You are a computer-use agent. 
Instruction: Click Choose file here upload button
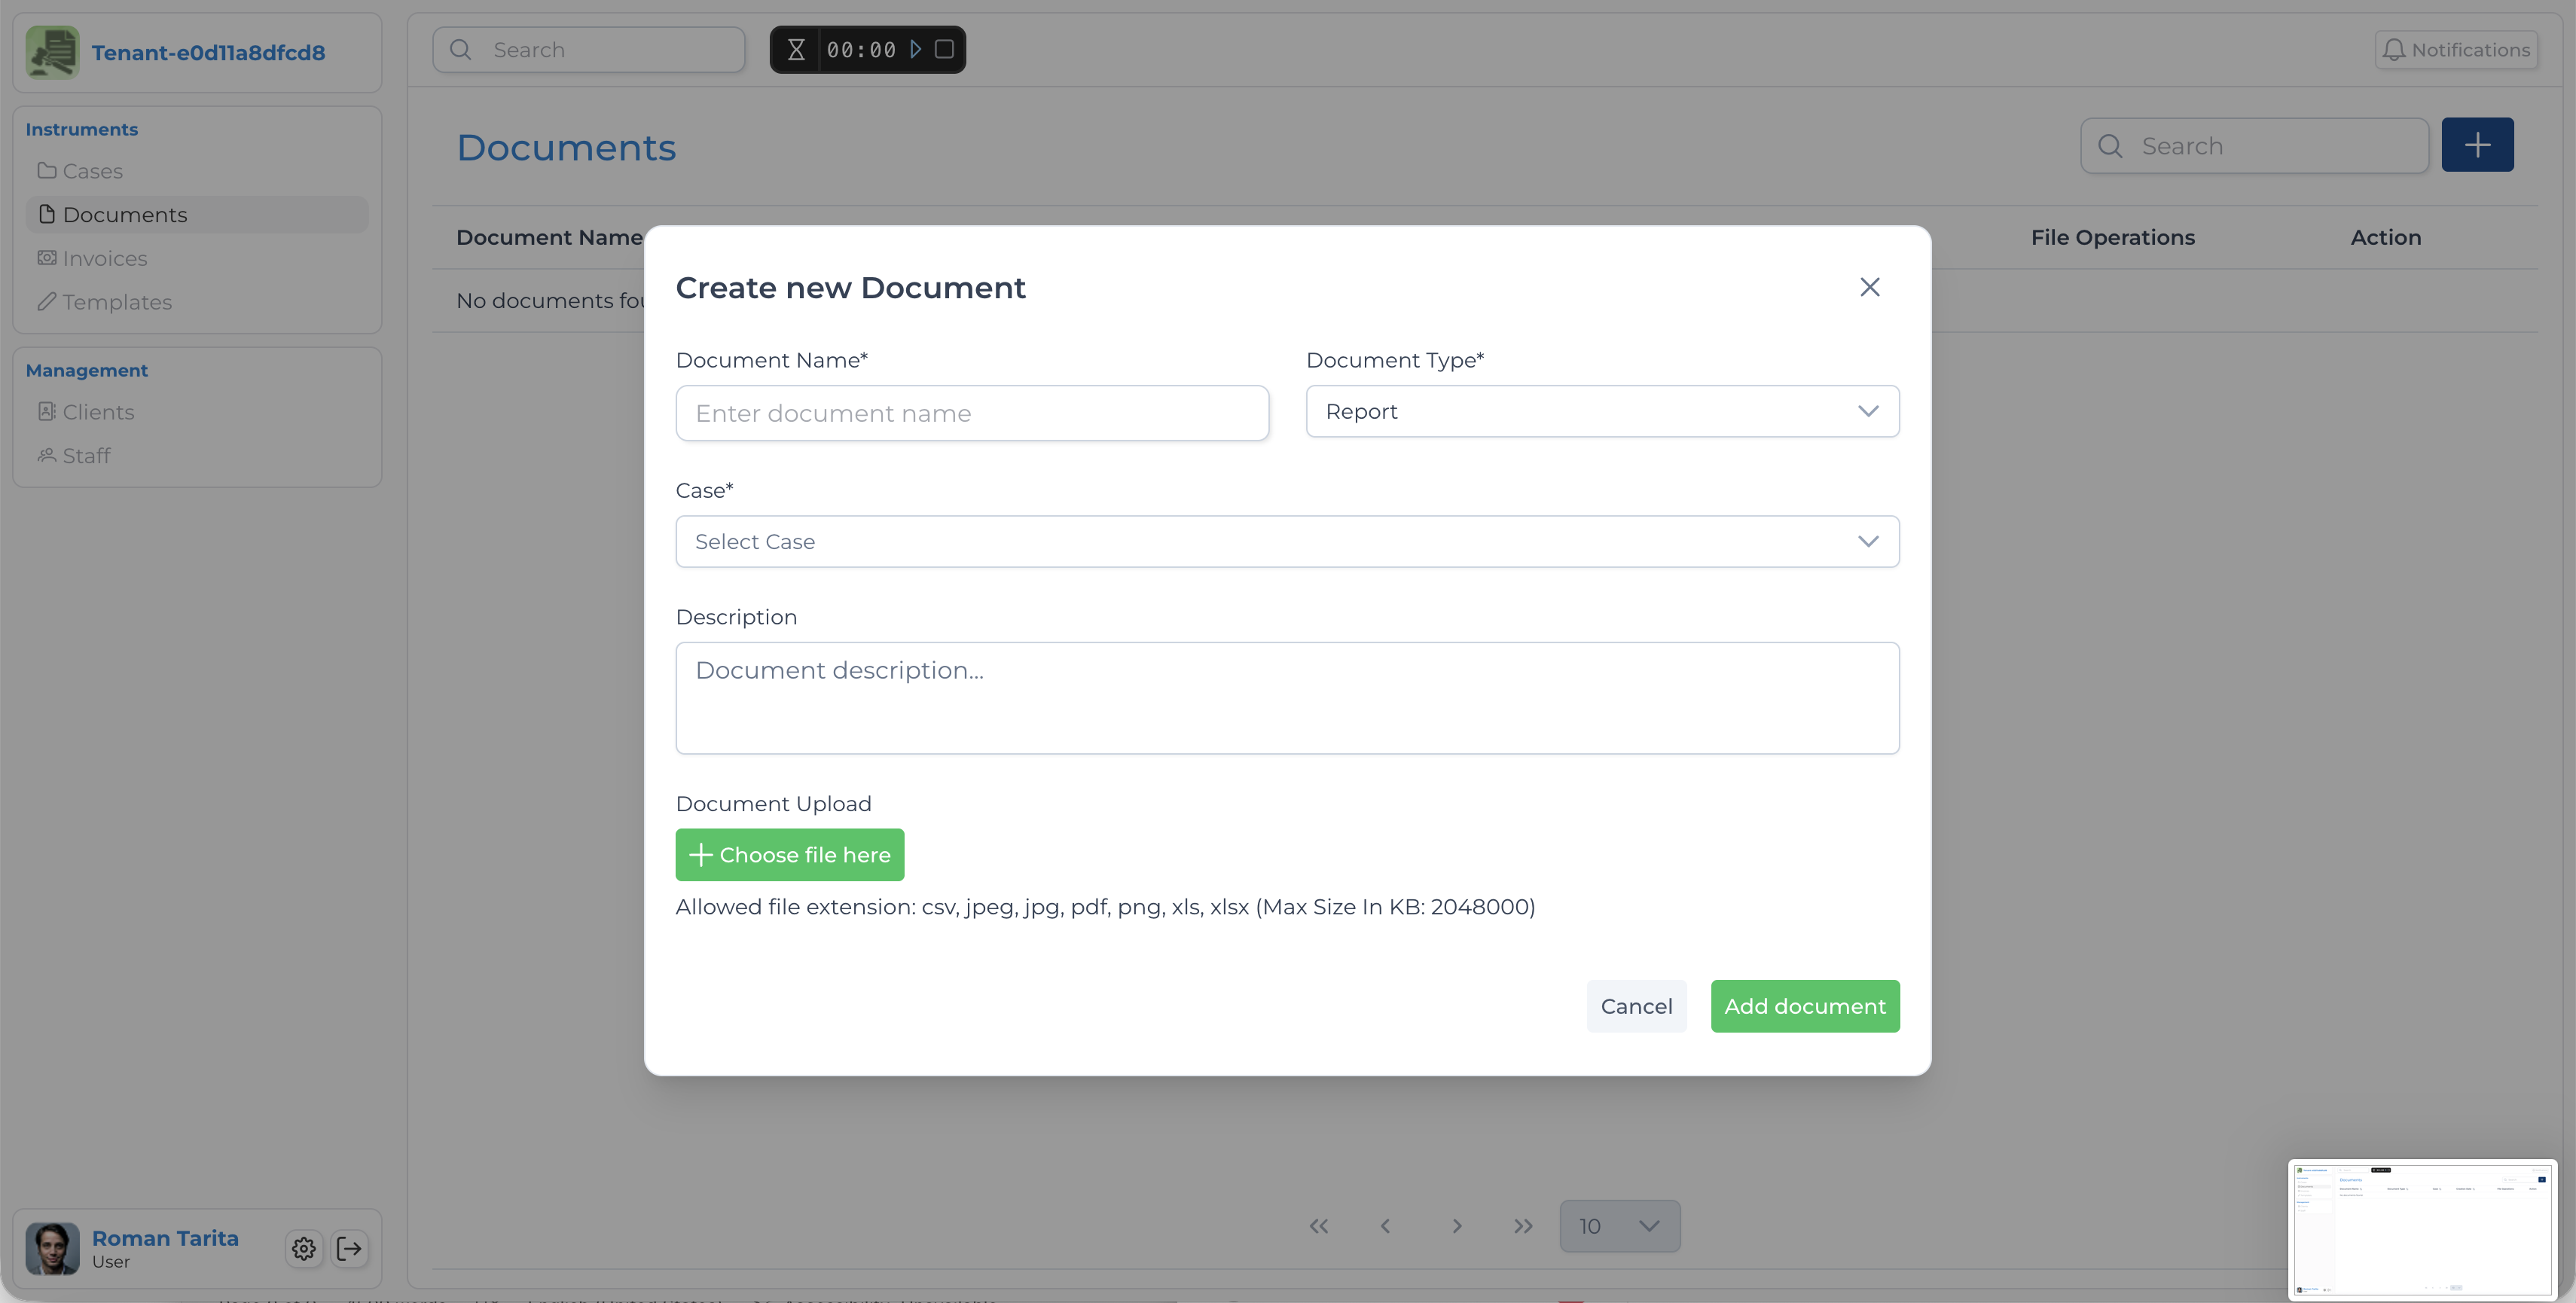tap(789, 855)
